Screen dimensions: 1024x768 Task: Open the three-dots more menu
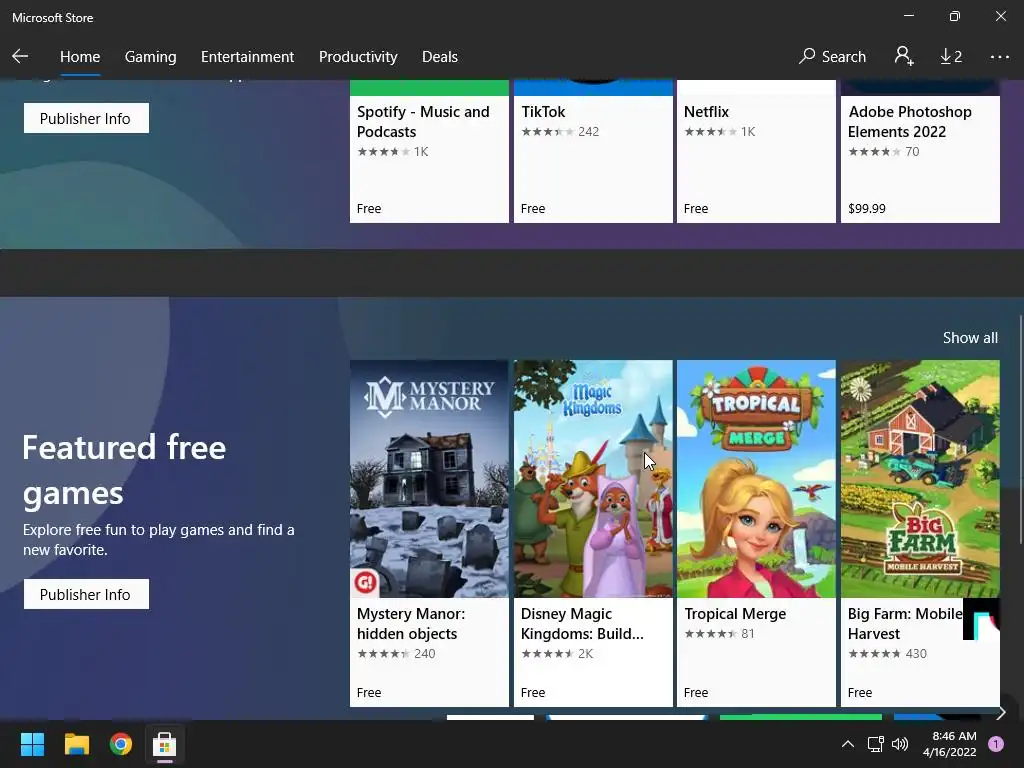coord(999,57)
